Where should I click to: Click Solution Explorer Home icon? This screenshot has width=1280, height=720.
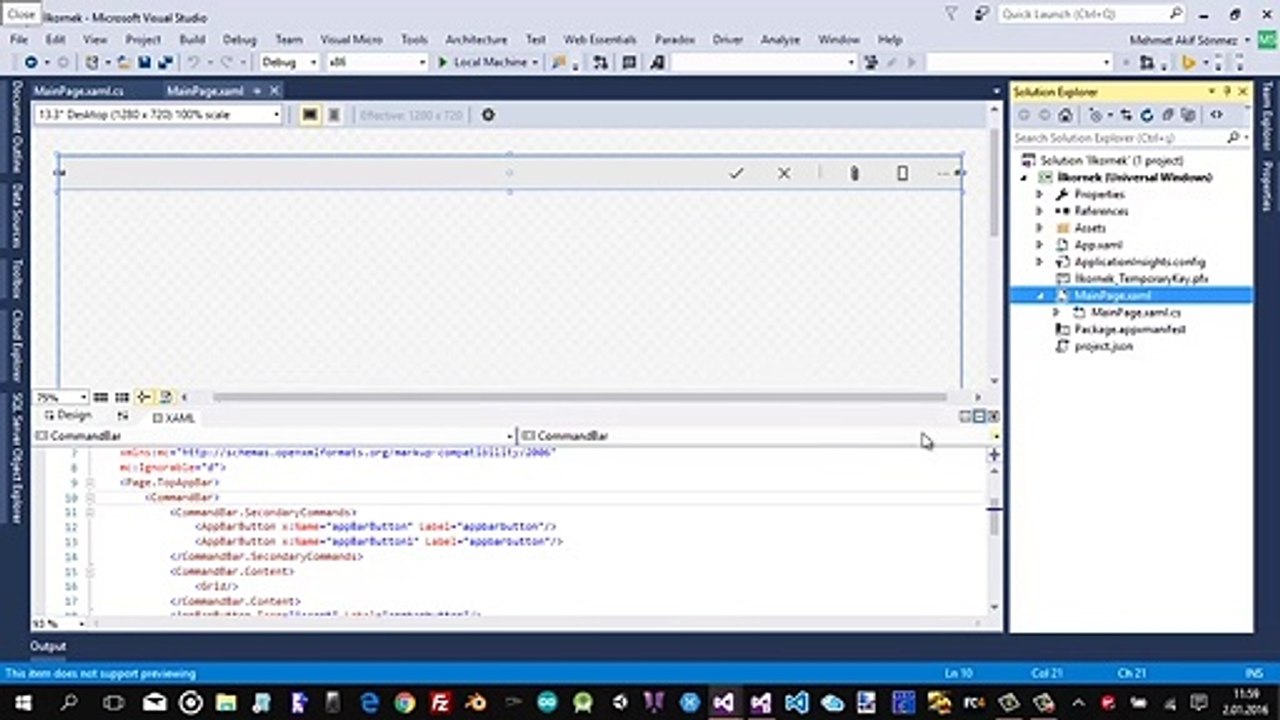(1065, 115)
